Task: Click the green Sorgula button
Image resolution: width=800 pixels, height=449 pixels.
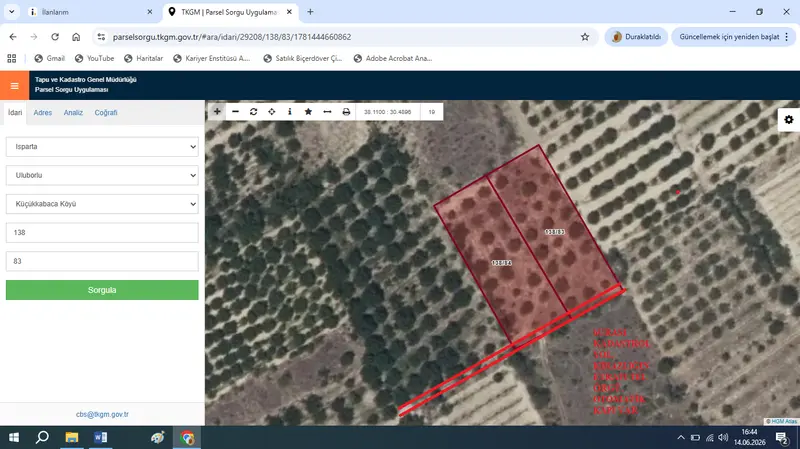Action: tap(102, 290)
